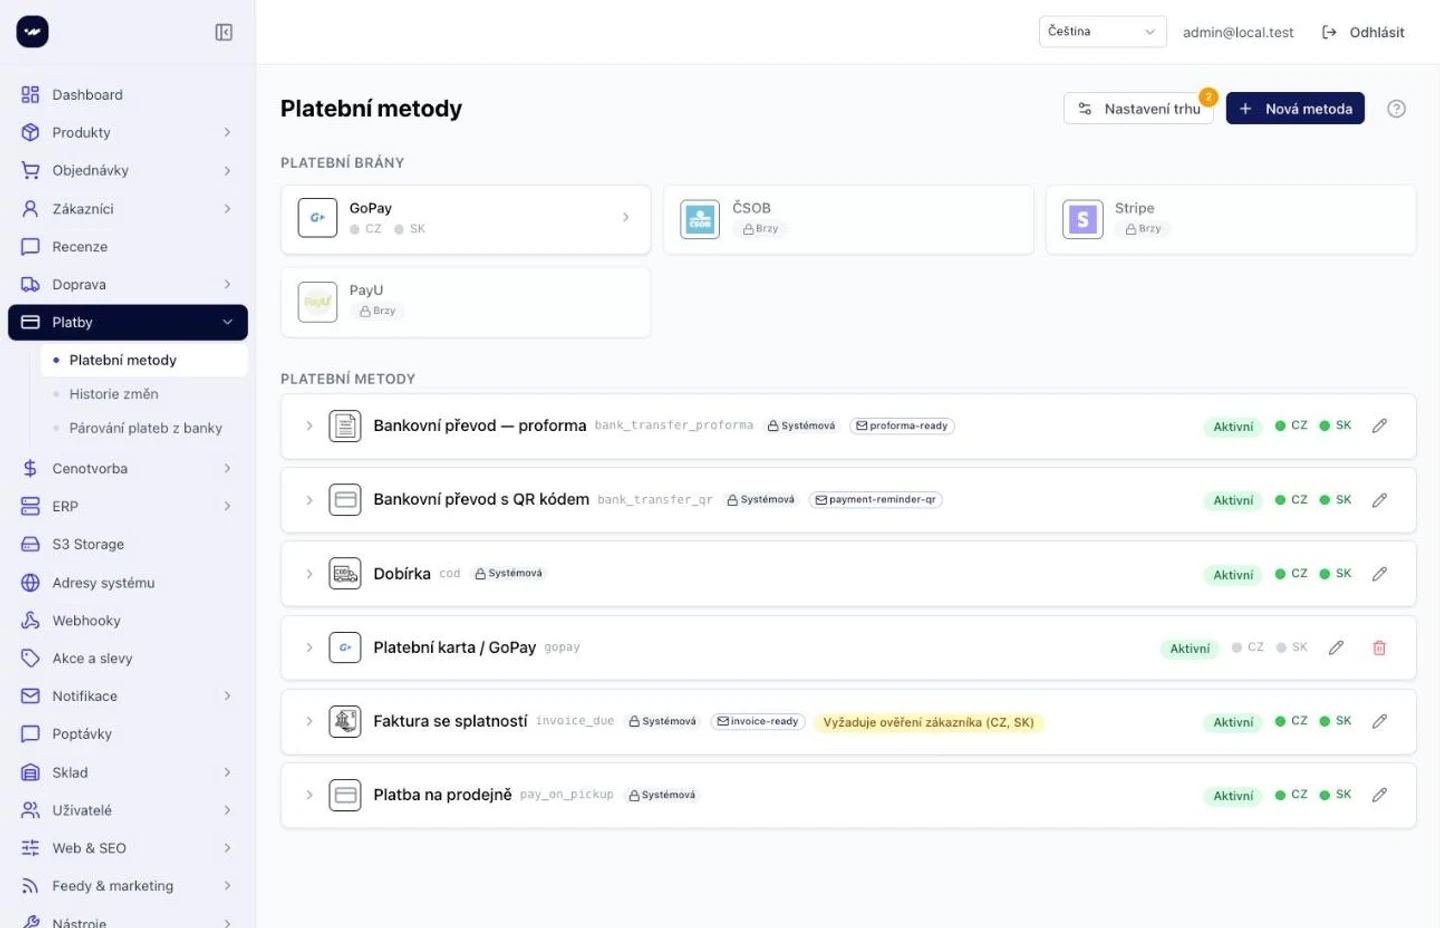The image size is (1440, 928).
Task: Click the Nová metoda button
Action: pos(1295,109)
